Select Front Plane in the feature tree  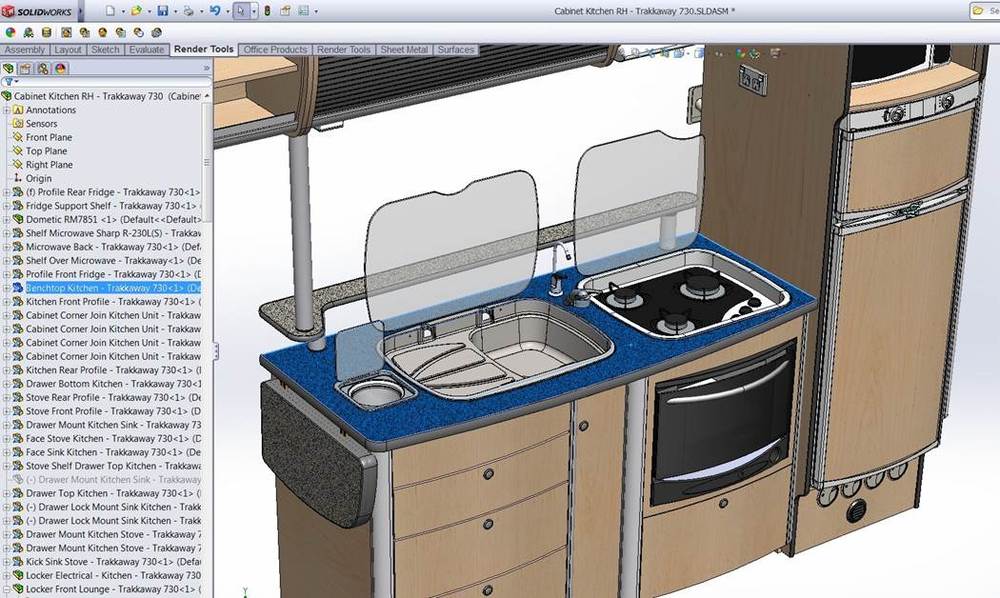(48, 137)
